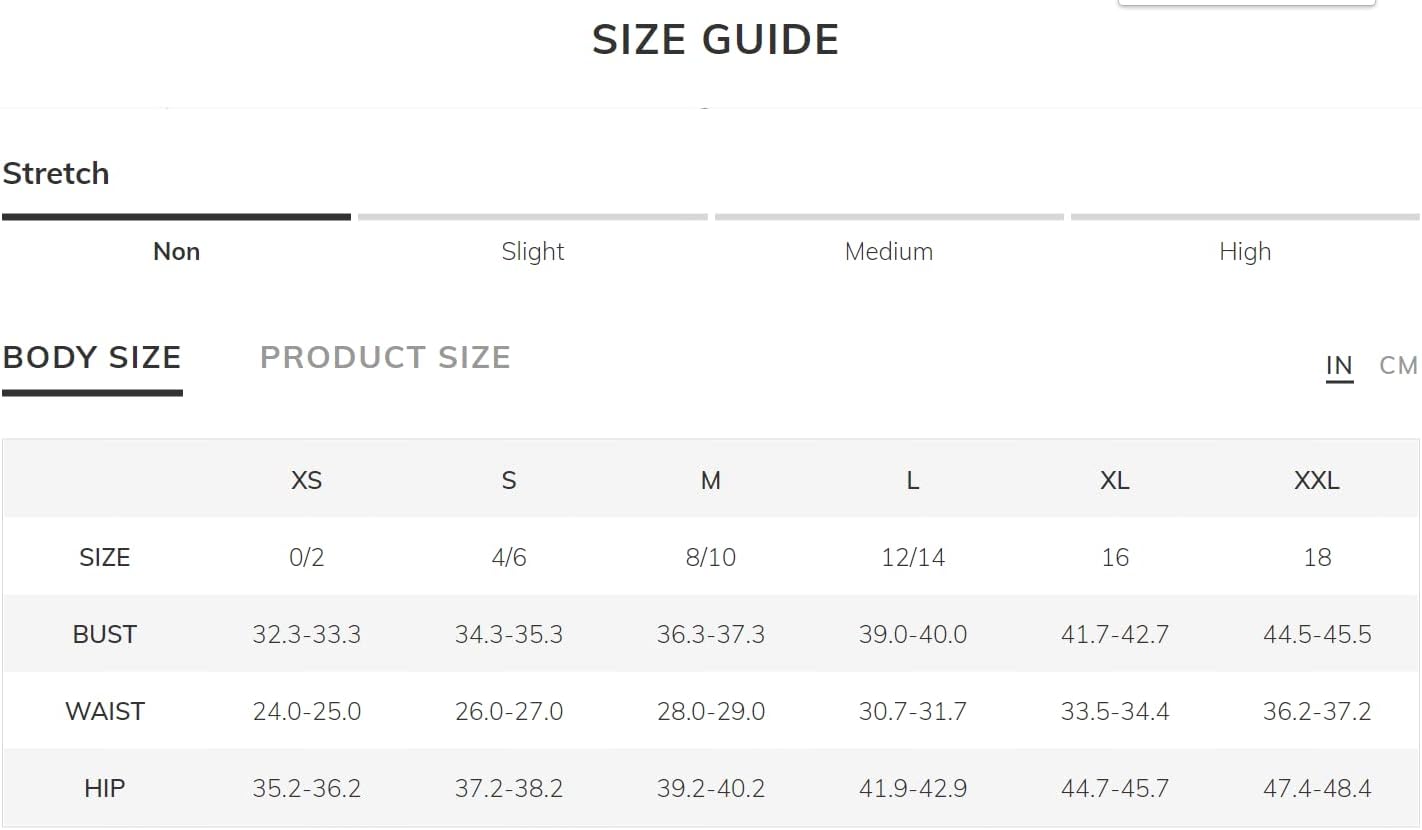The height and width of the screenshot is (830, 1422).
Task: Switch units to CM
Action: point(1398,366)
